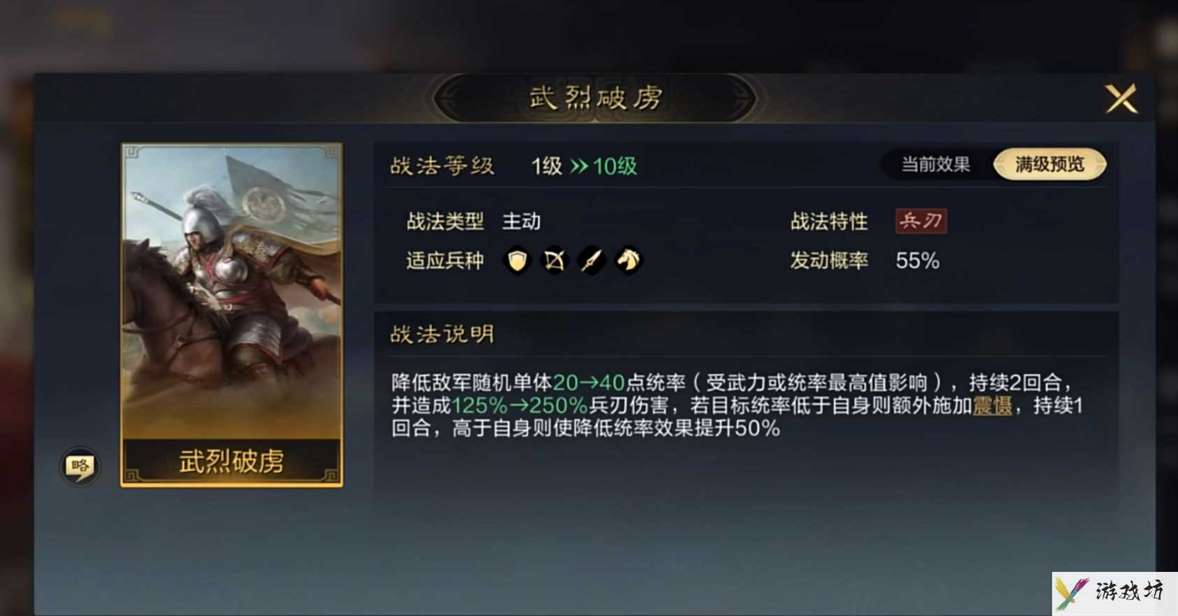Click the 55% activation probability value

click(917, 261)
